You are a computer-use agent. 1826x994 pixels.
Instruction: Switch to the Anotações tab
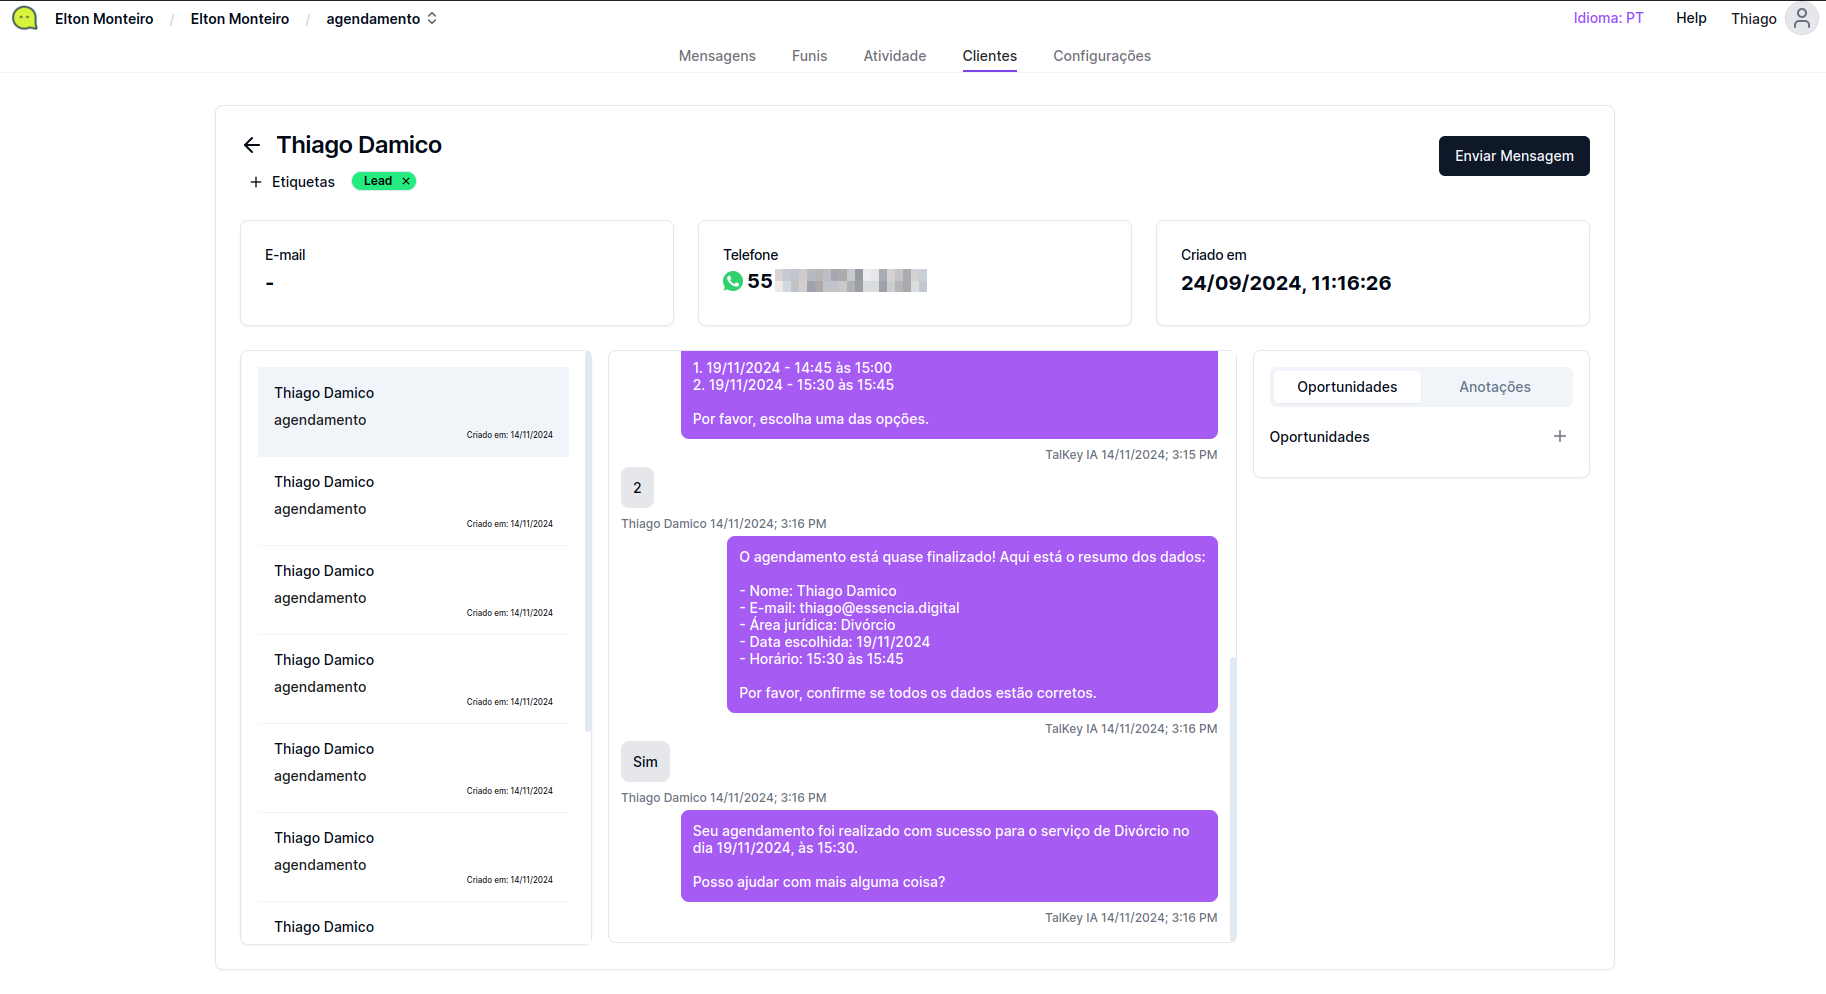(1494, 387)
